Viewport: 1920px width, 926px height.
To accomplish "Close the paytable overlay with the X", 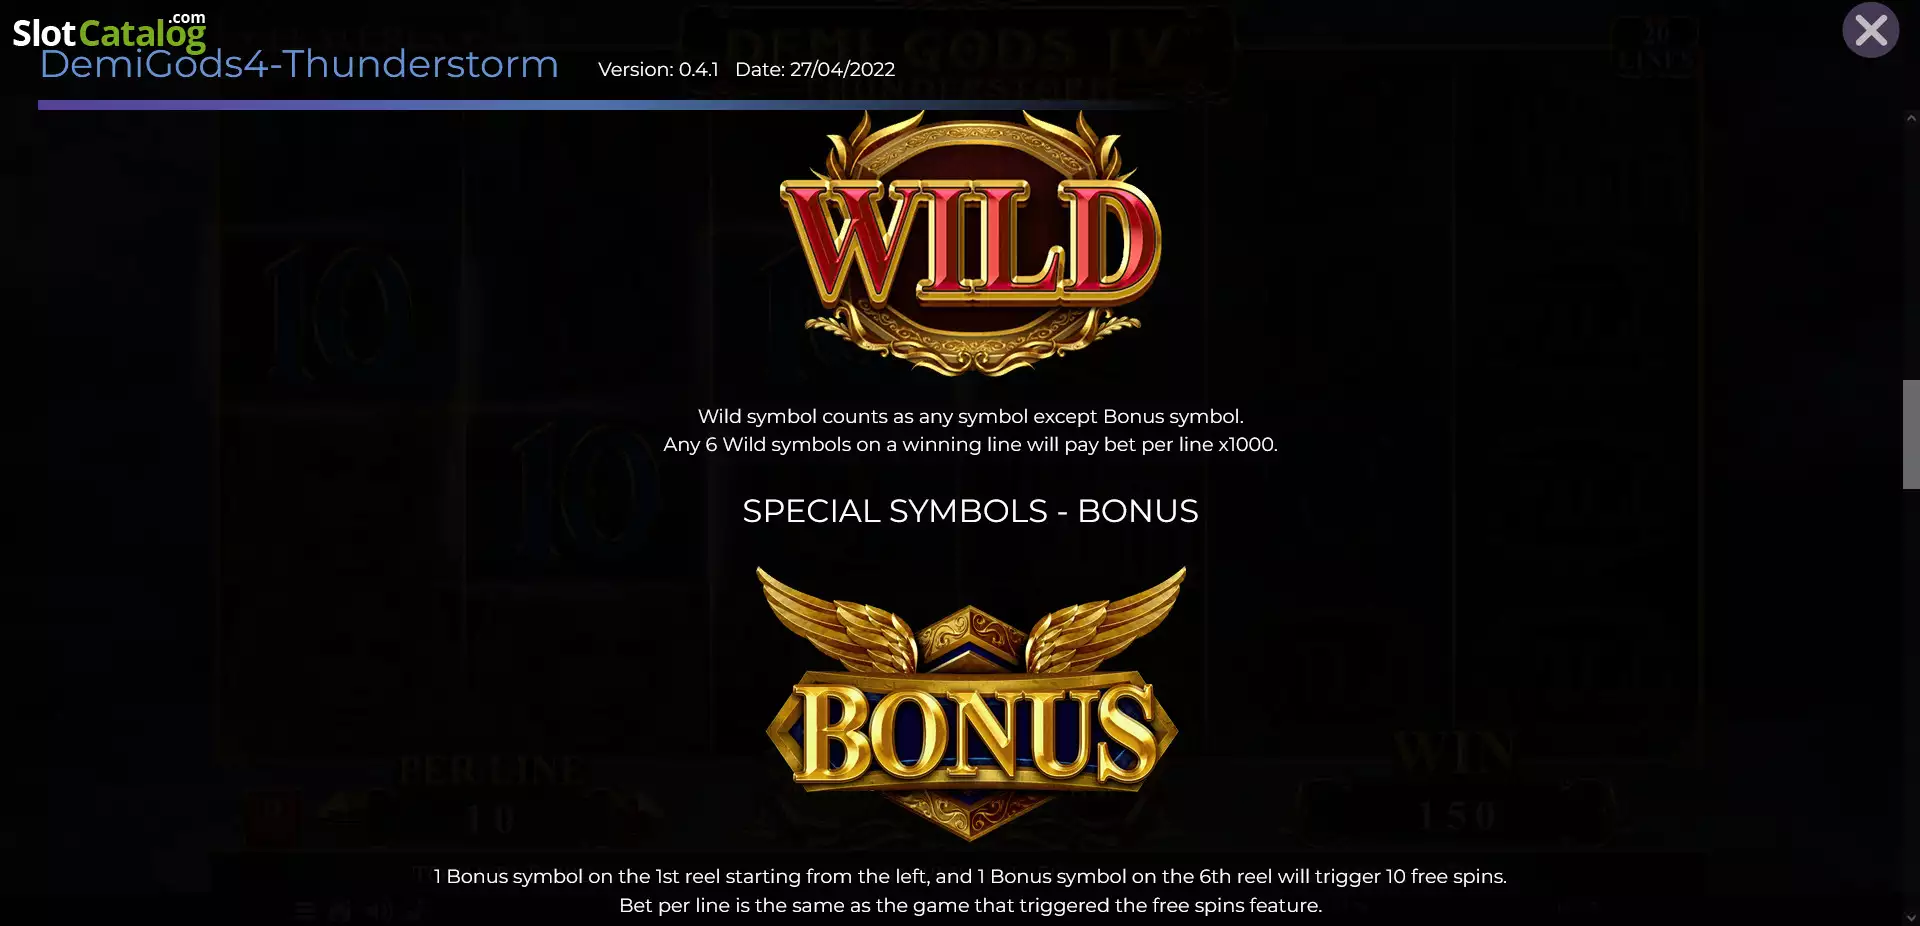I will click(1870, 30).
